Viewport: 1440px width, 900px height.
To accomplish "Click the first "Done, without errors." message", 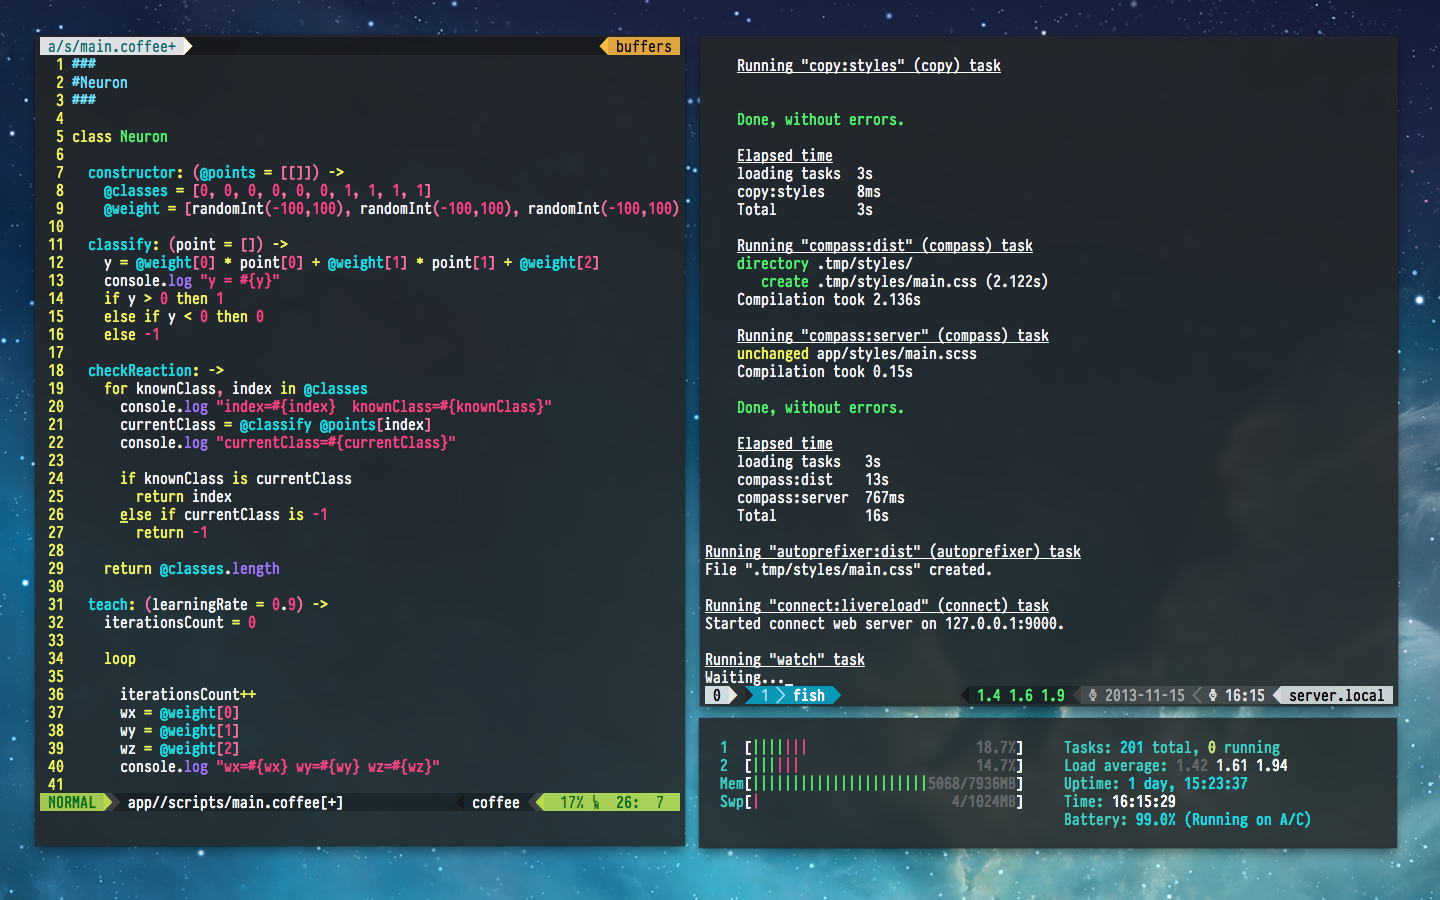I will (x=821, y=120).
